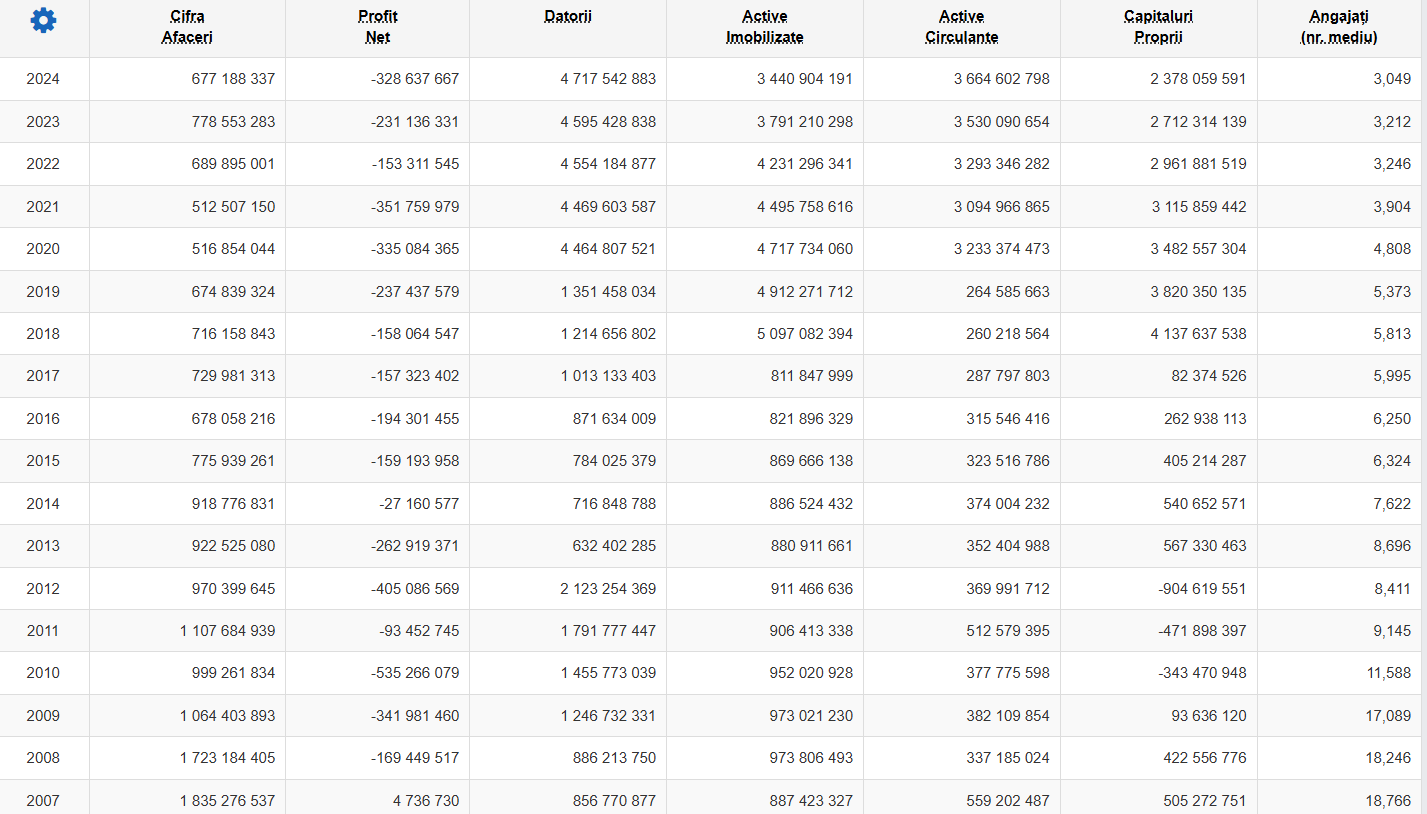
Task: Click debts value 716 848 788
Action: [x=614, y=504]
